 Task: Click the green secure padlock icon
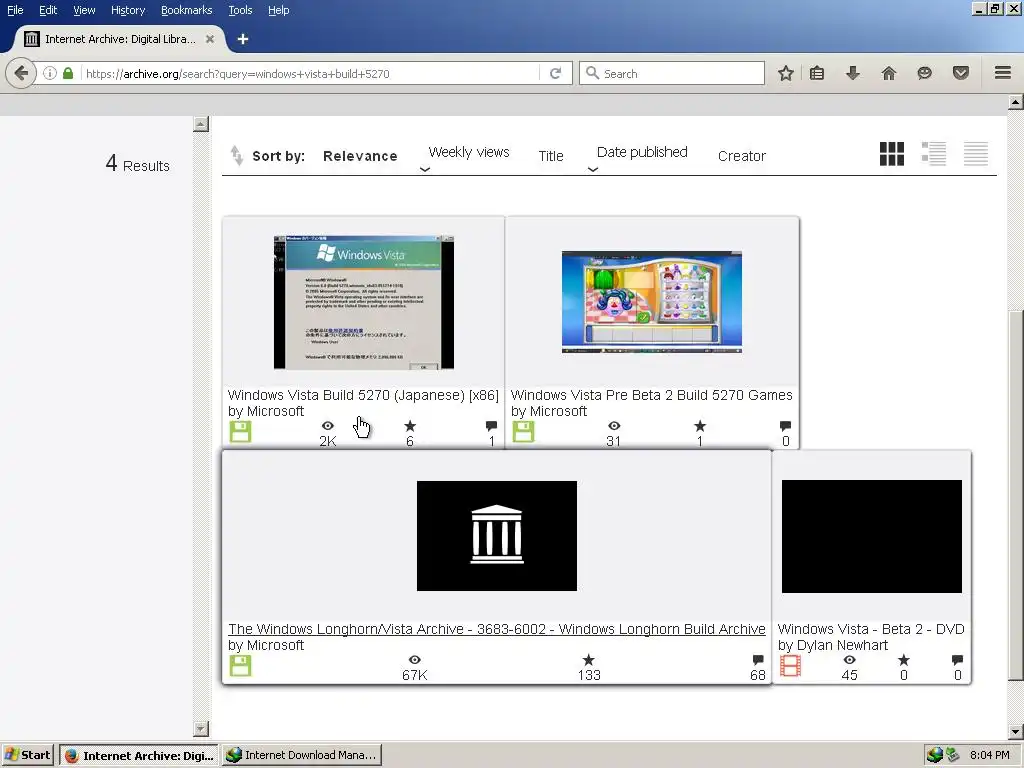68,73
